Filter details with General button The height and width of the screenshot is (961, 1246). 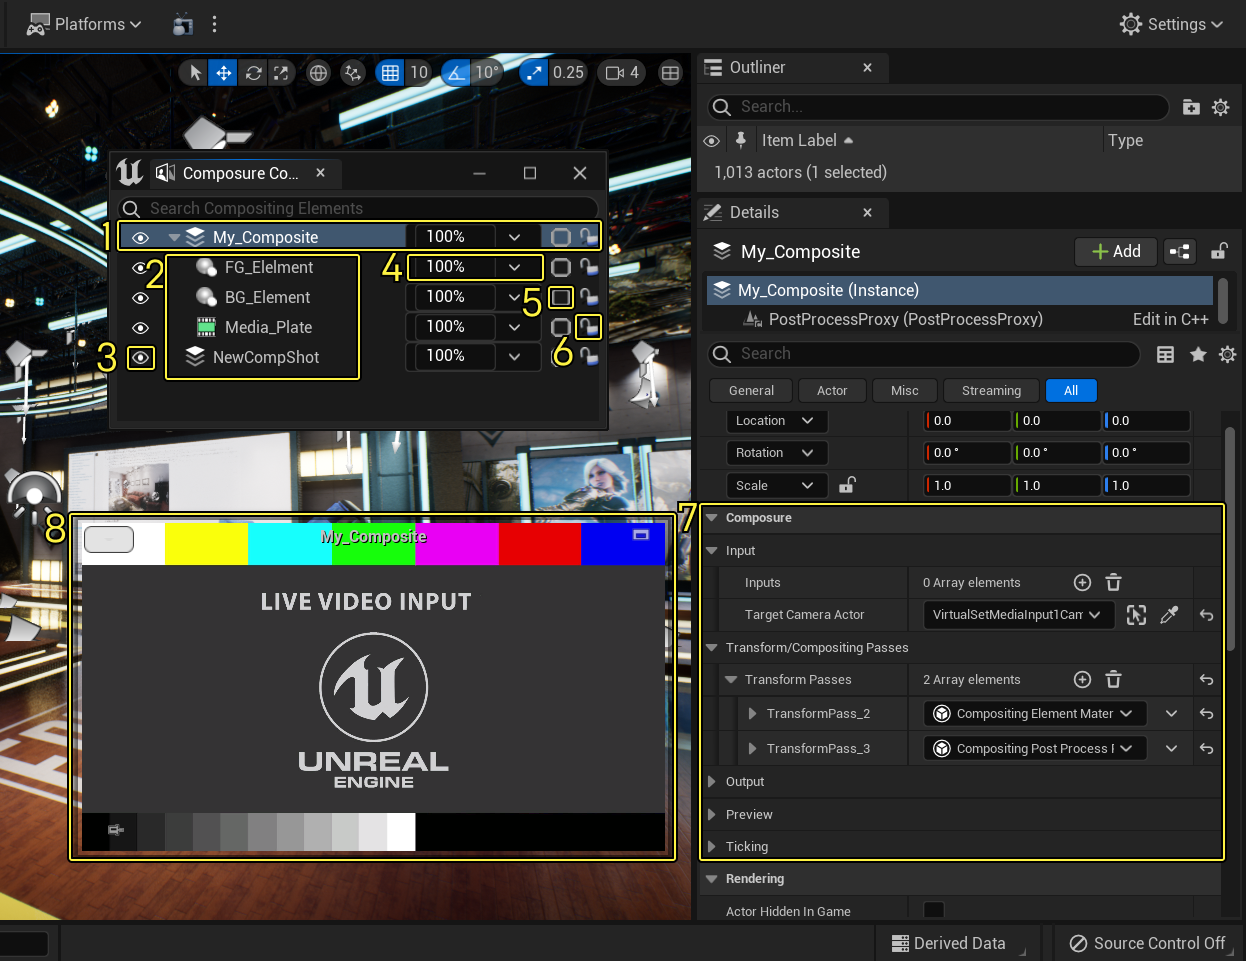(751, 390)
